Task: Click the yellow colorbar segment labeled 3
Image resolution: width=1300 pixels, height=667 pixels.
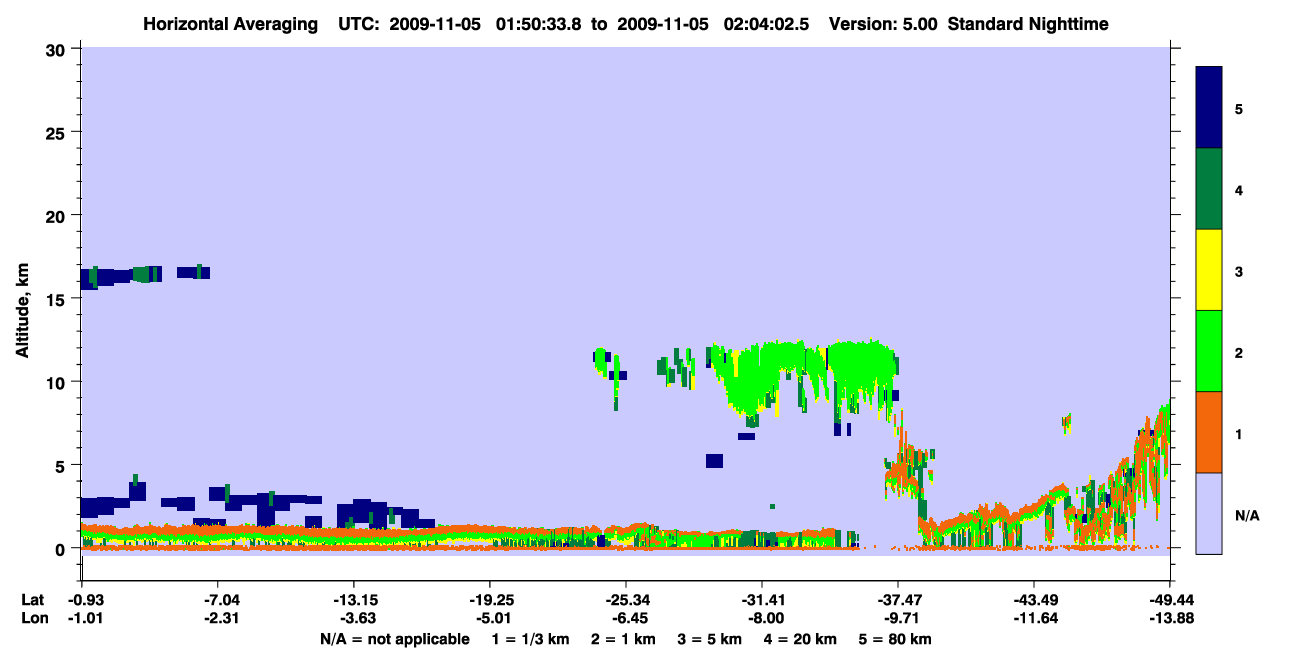Action: tap(1209, 270)
